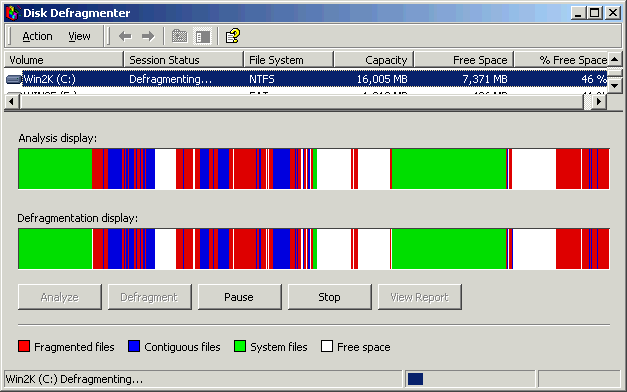The height and width of the screenshot is (392, 627).
Task: Toggle the Show/Hide console tree icon
Action: tap(203, 36)
